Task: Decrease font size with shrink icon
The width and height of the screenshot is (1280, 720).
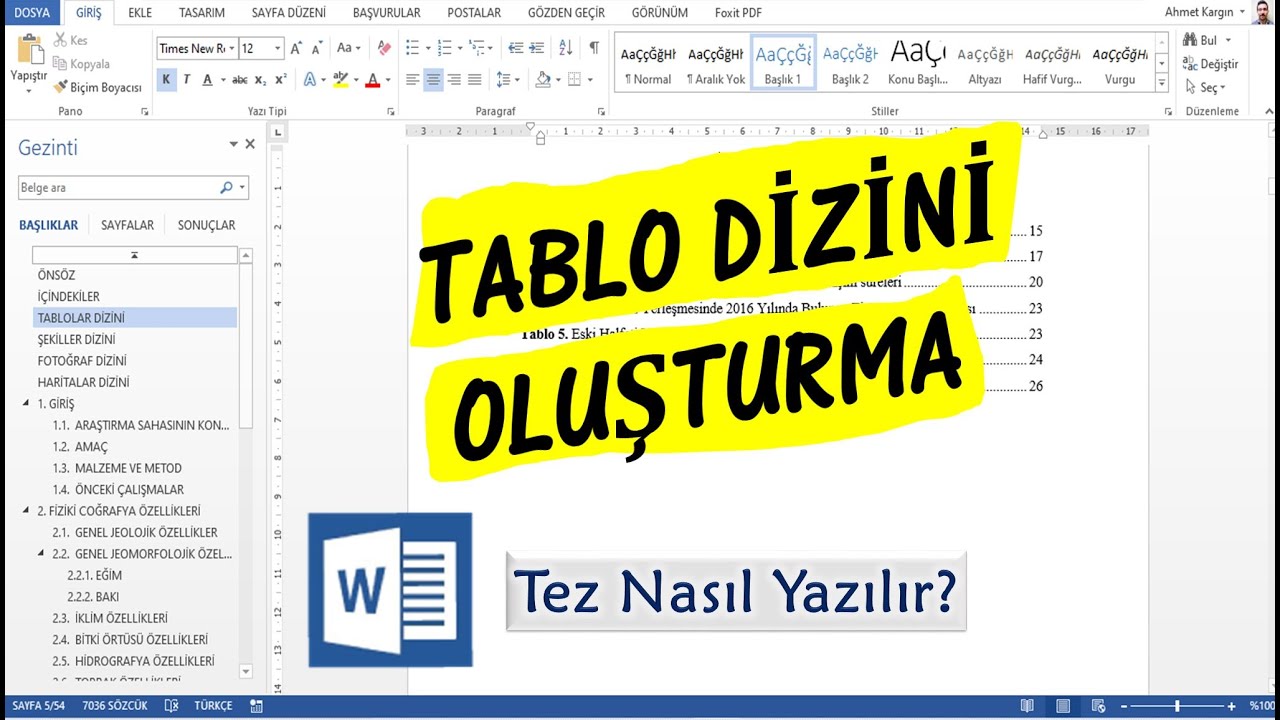Action: (x=317, y=48)
